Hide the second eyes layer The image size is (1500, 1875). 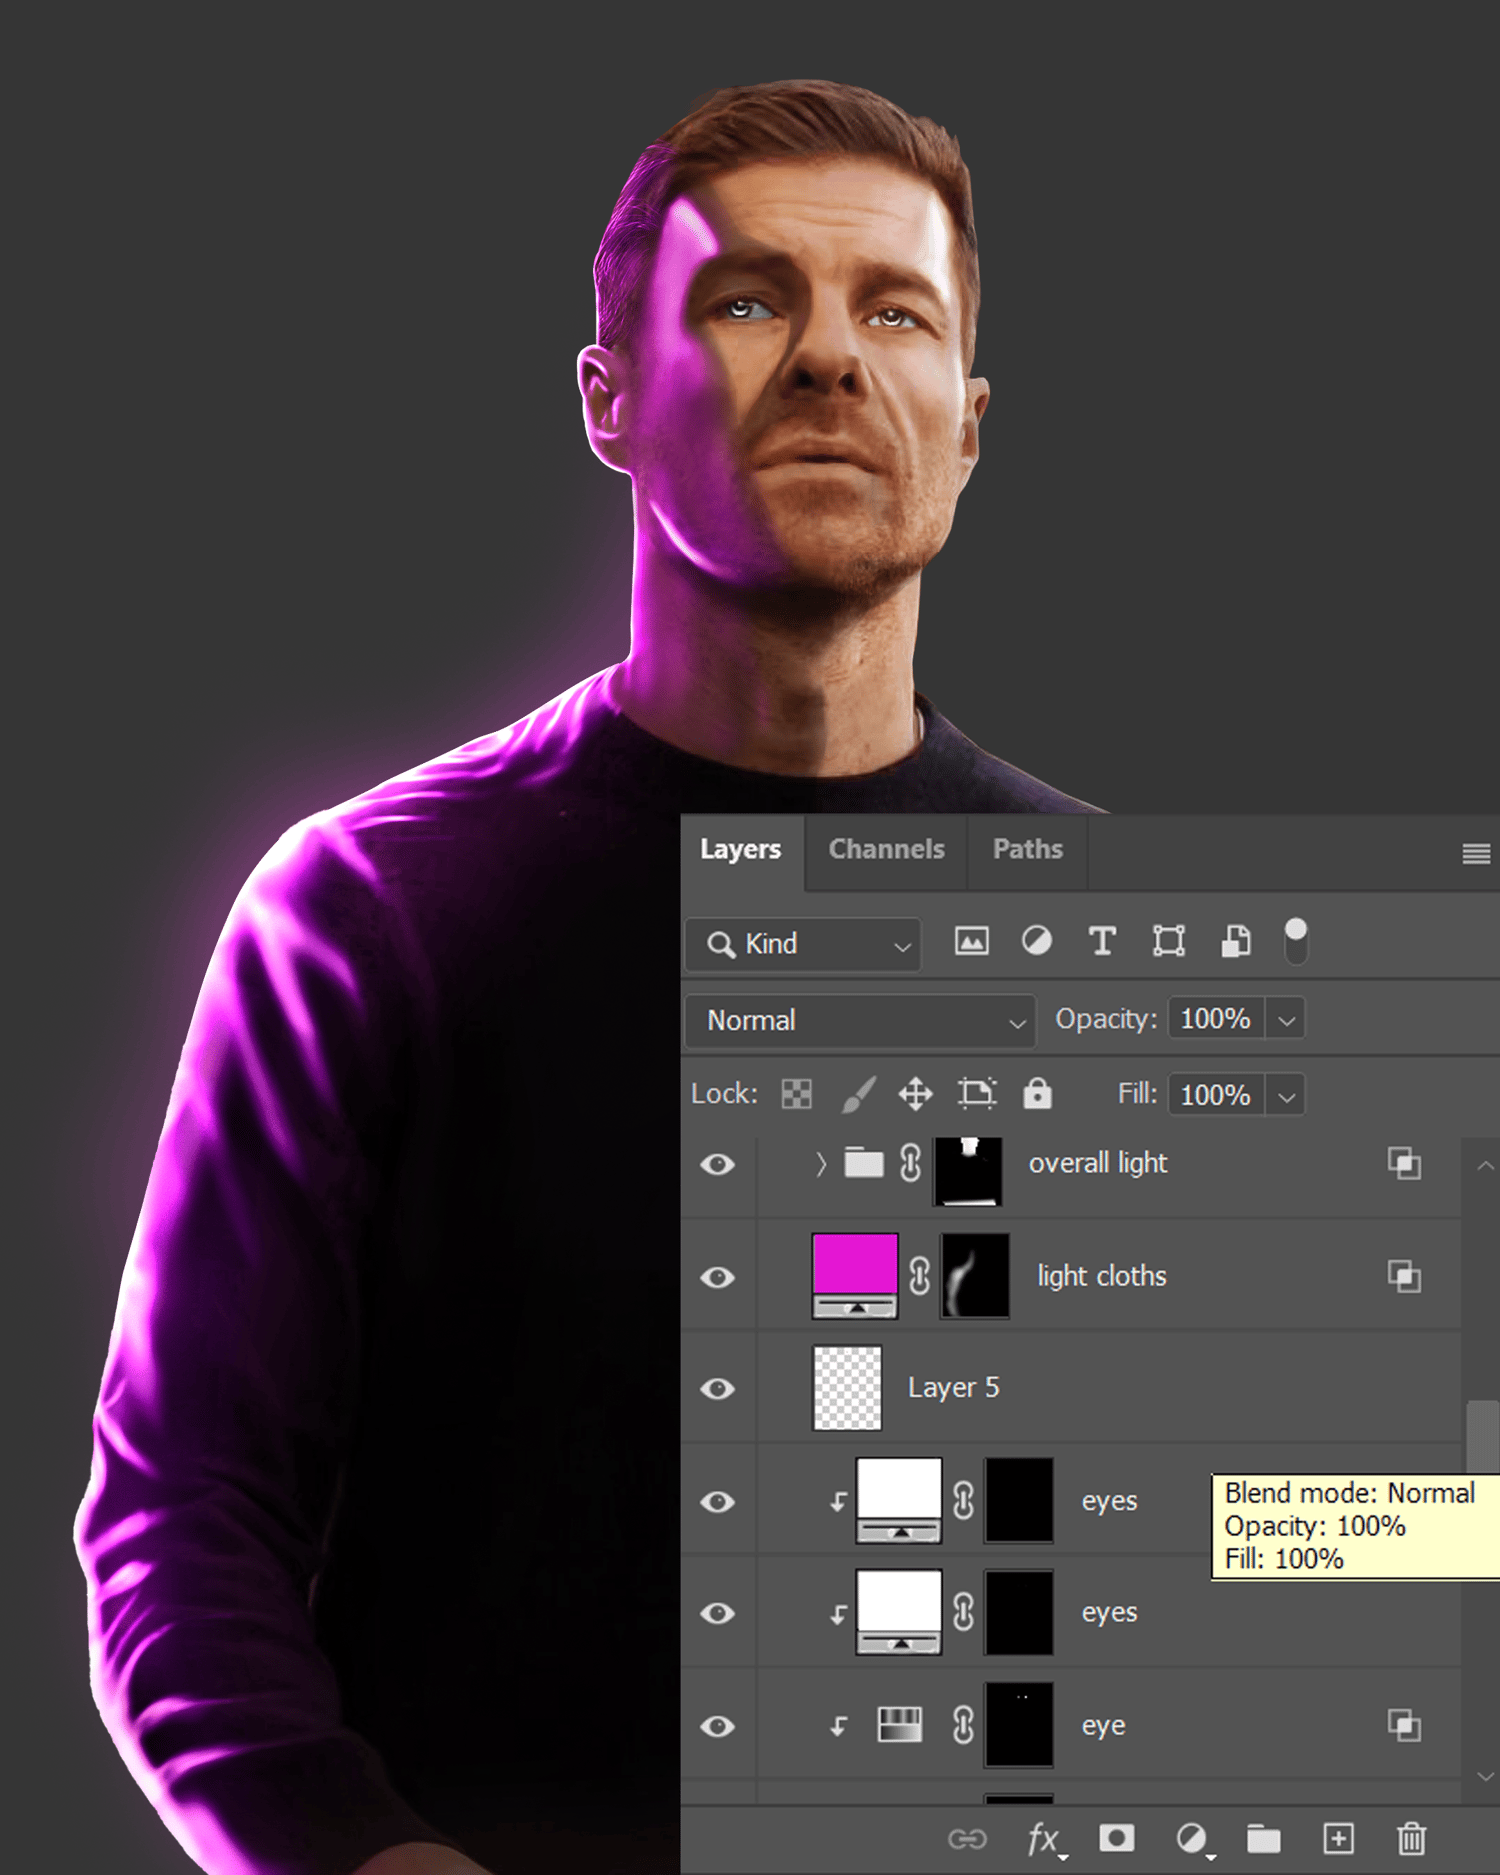pyautogui.click(x=717, y=1612)
